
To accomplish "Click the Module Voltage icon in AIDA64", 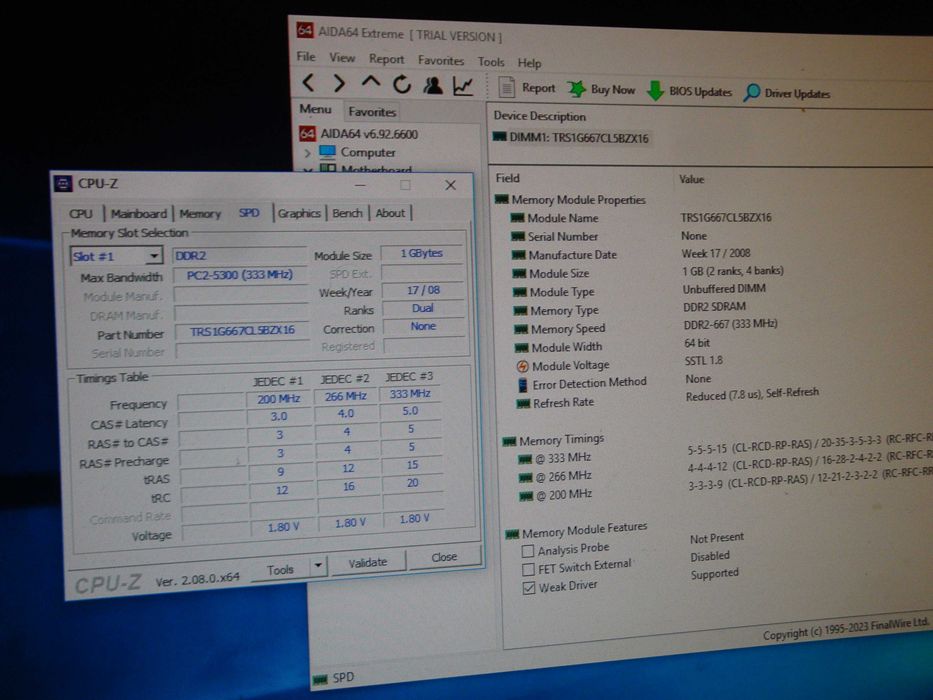I will pos(522,366).
